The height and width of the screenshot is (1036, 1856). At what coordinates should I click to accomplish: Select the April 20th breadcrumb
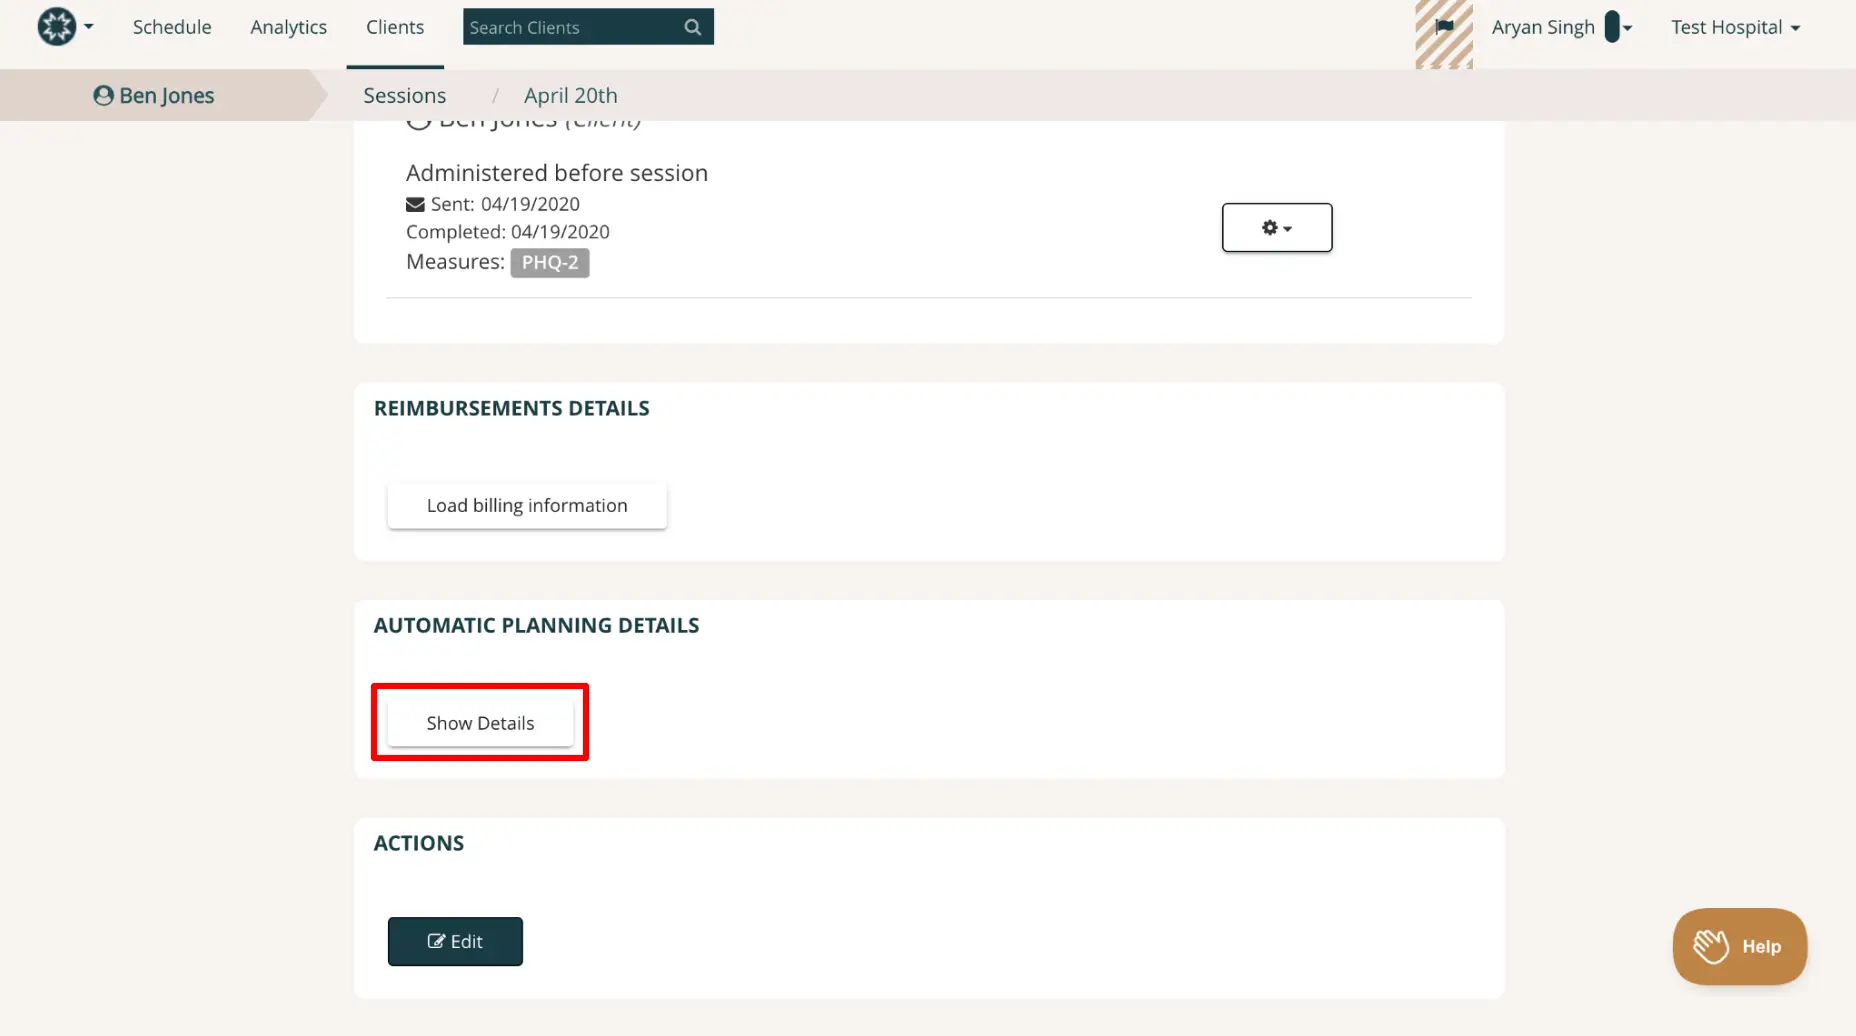click(x=570, y=96)
